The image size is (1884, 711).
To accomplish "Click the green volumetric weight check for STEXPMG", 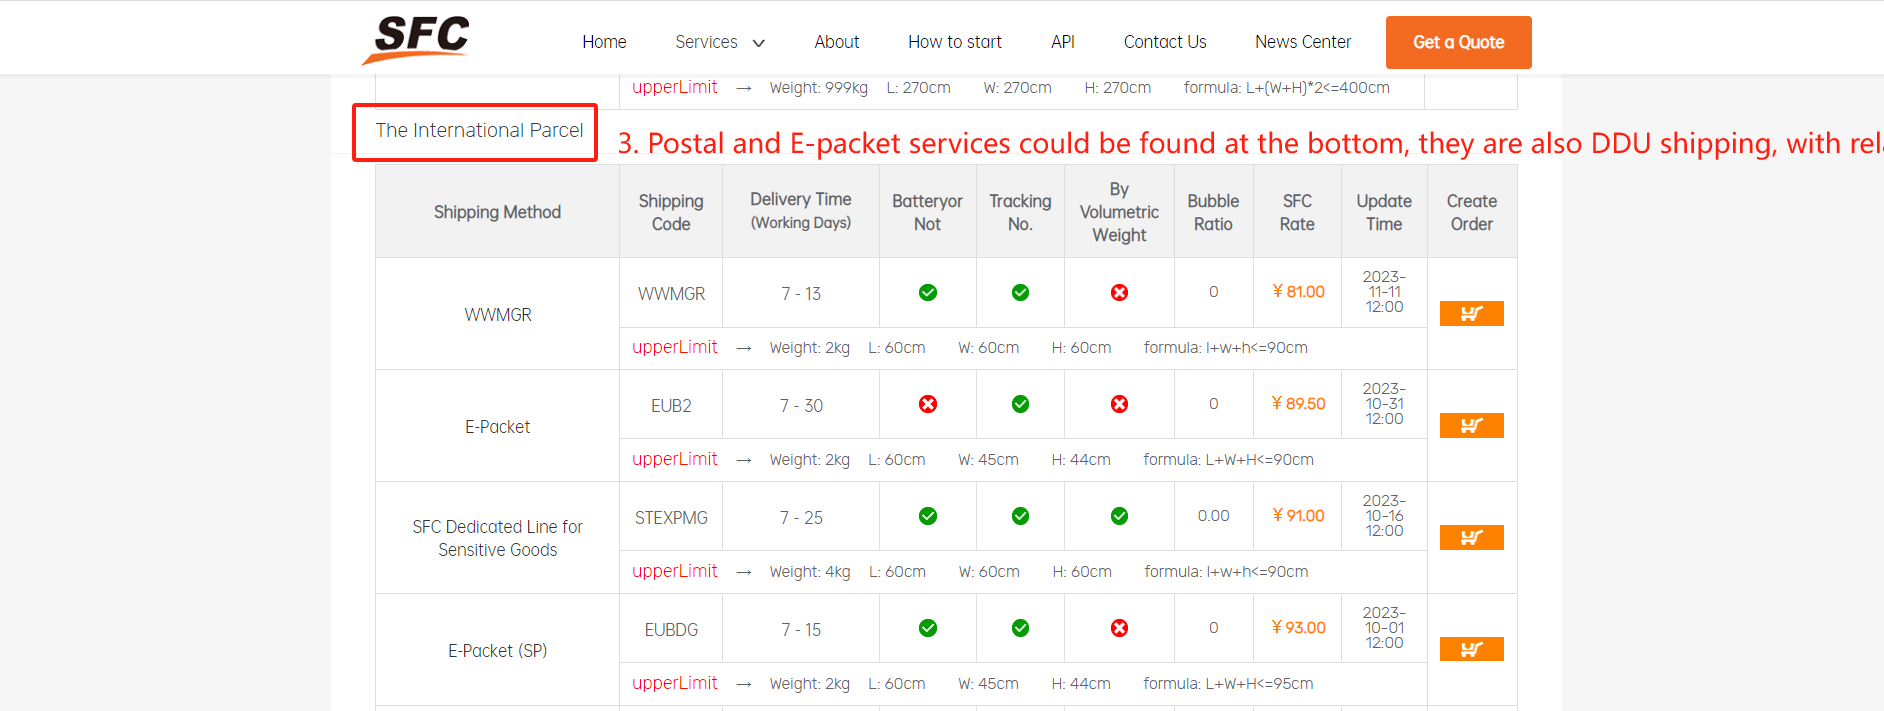I will click(x=1119, y=516).
